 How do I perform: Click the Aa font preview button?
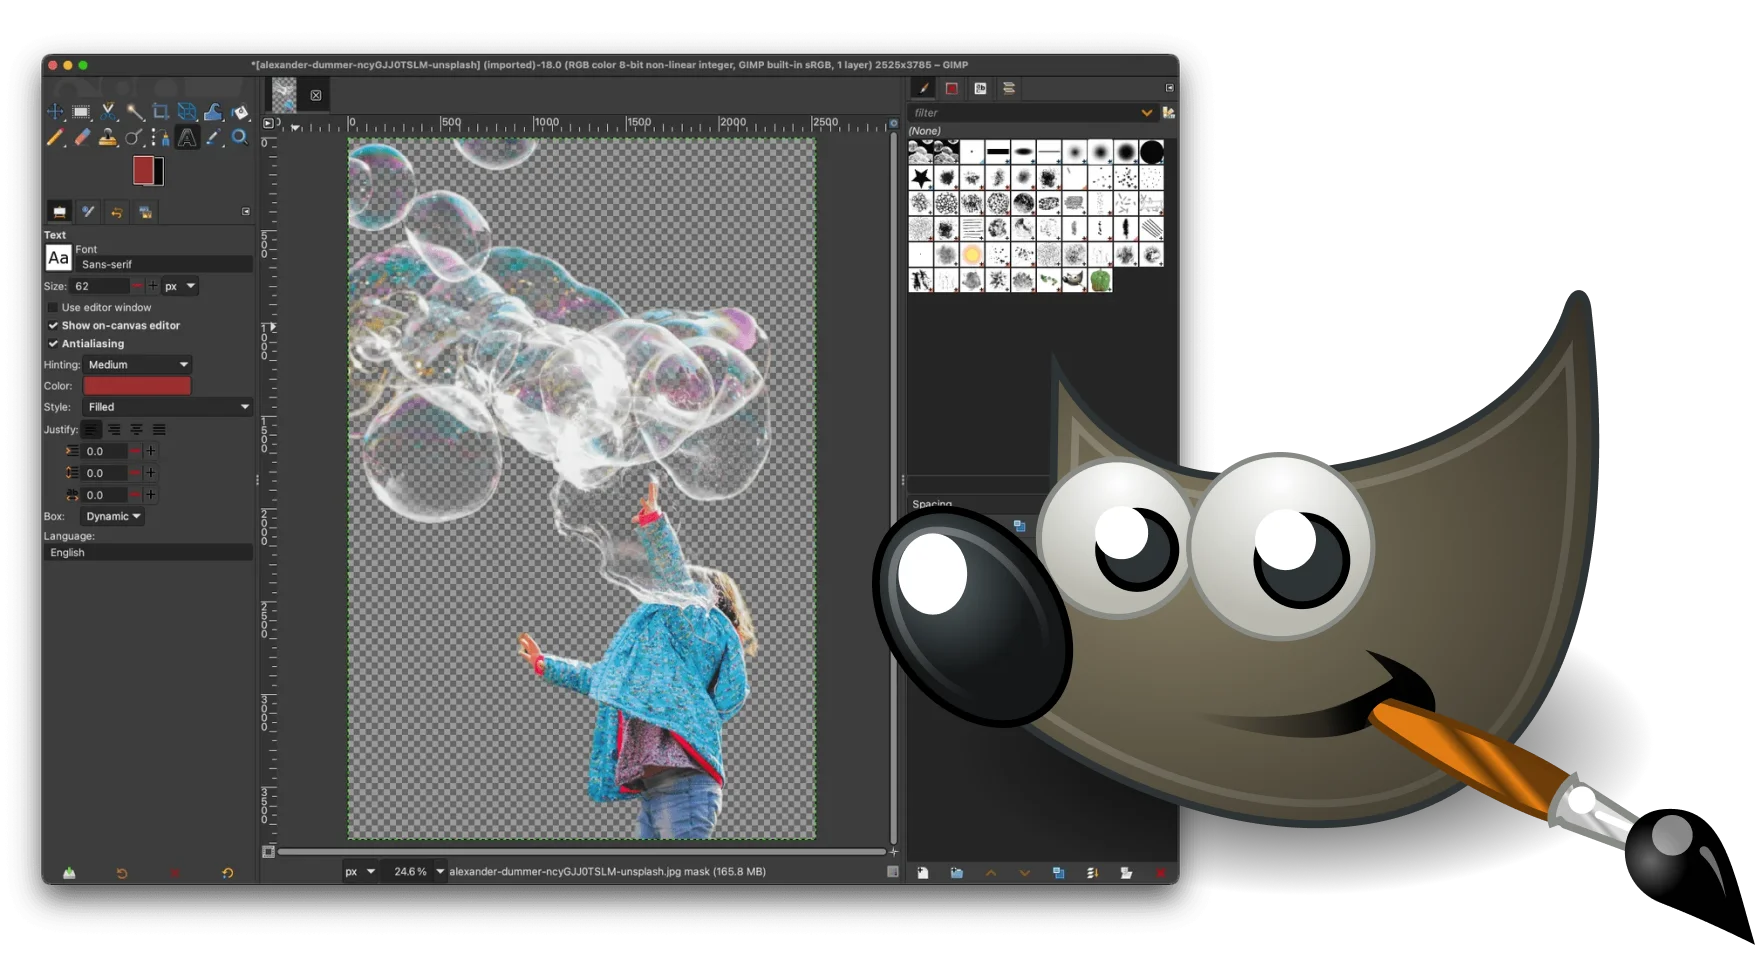[59, 258]
